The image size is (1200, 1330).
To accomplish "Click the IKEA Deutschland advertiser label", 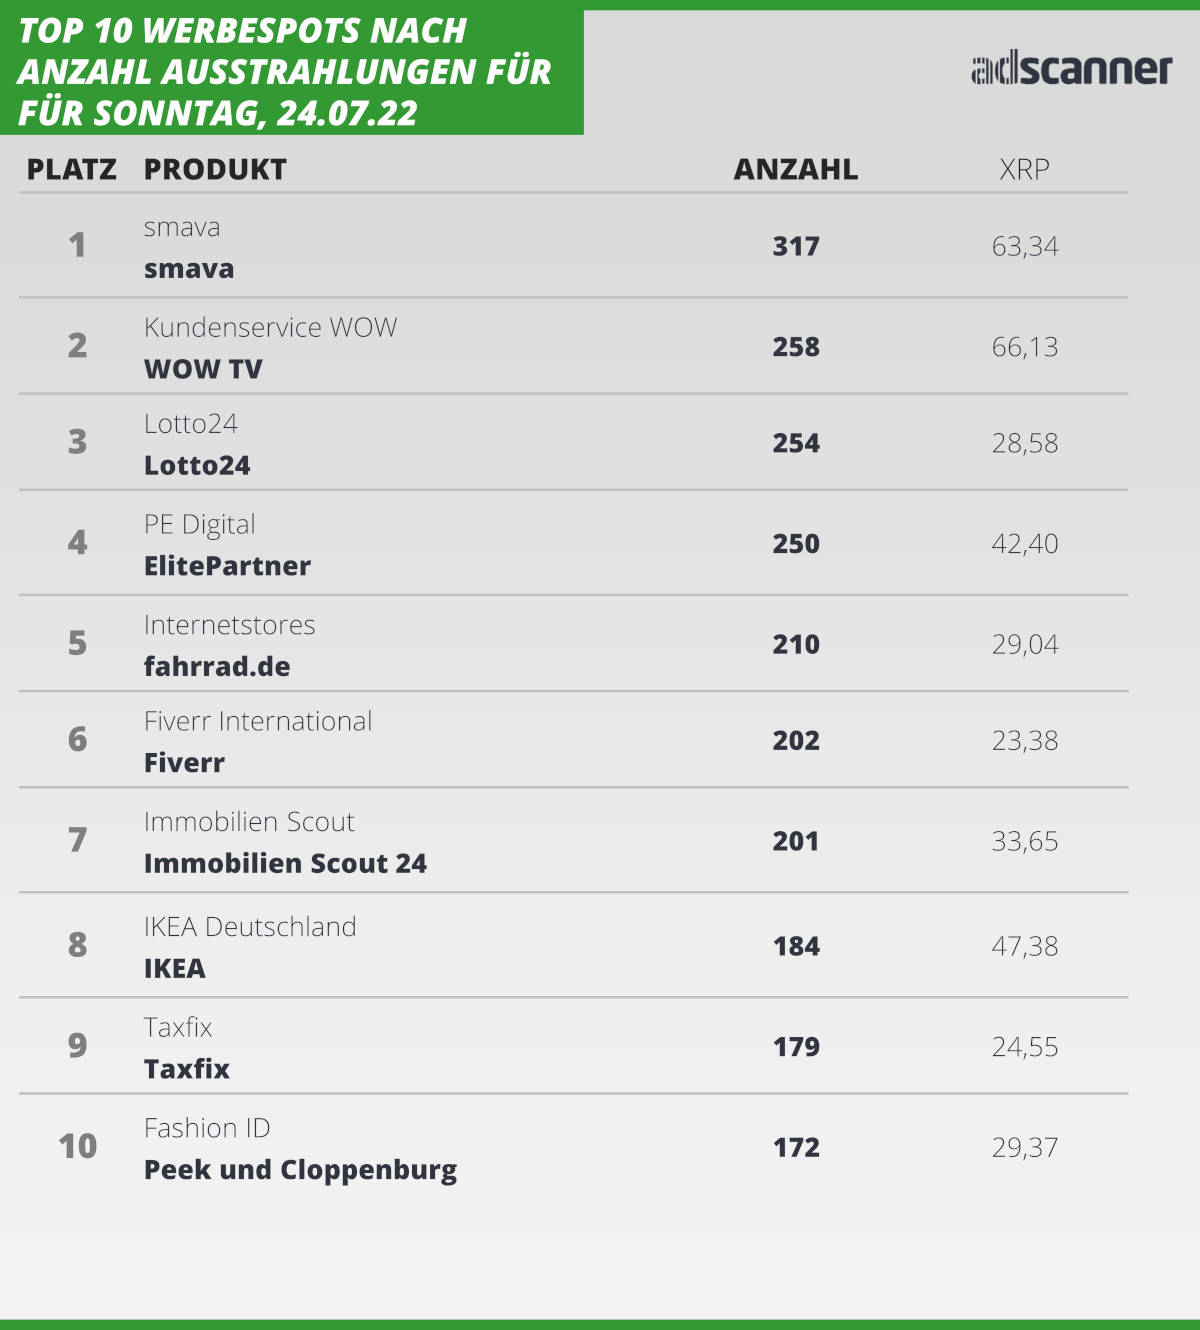I will pyautogui.click(x=250, y=927).
